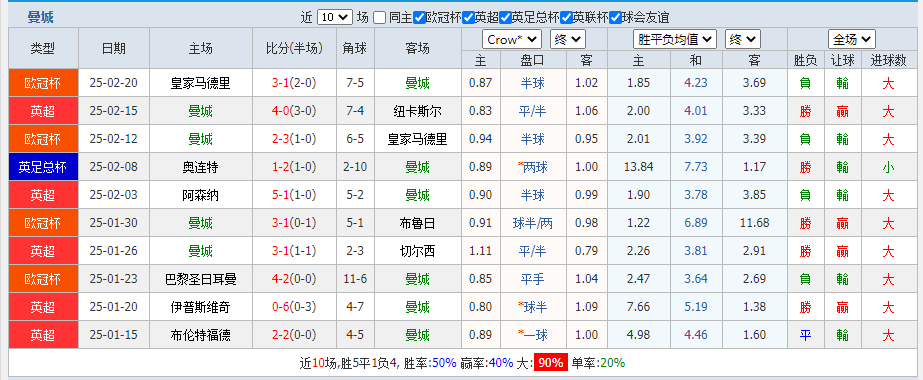Open score 2-2(0-0) at 布伦特福德
Viewport: 923px width, 380px height.
click(294, 335)
